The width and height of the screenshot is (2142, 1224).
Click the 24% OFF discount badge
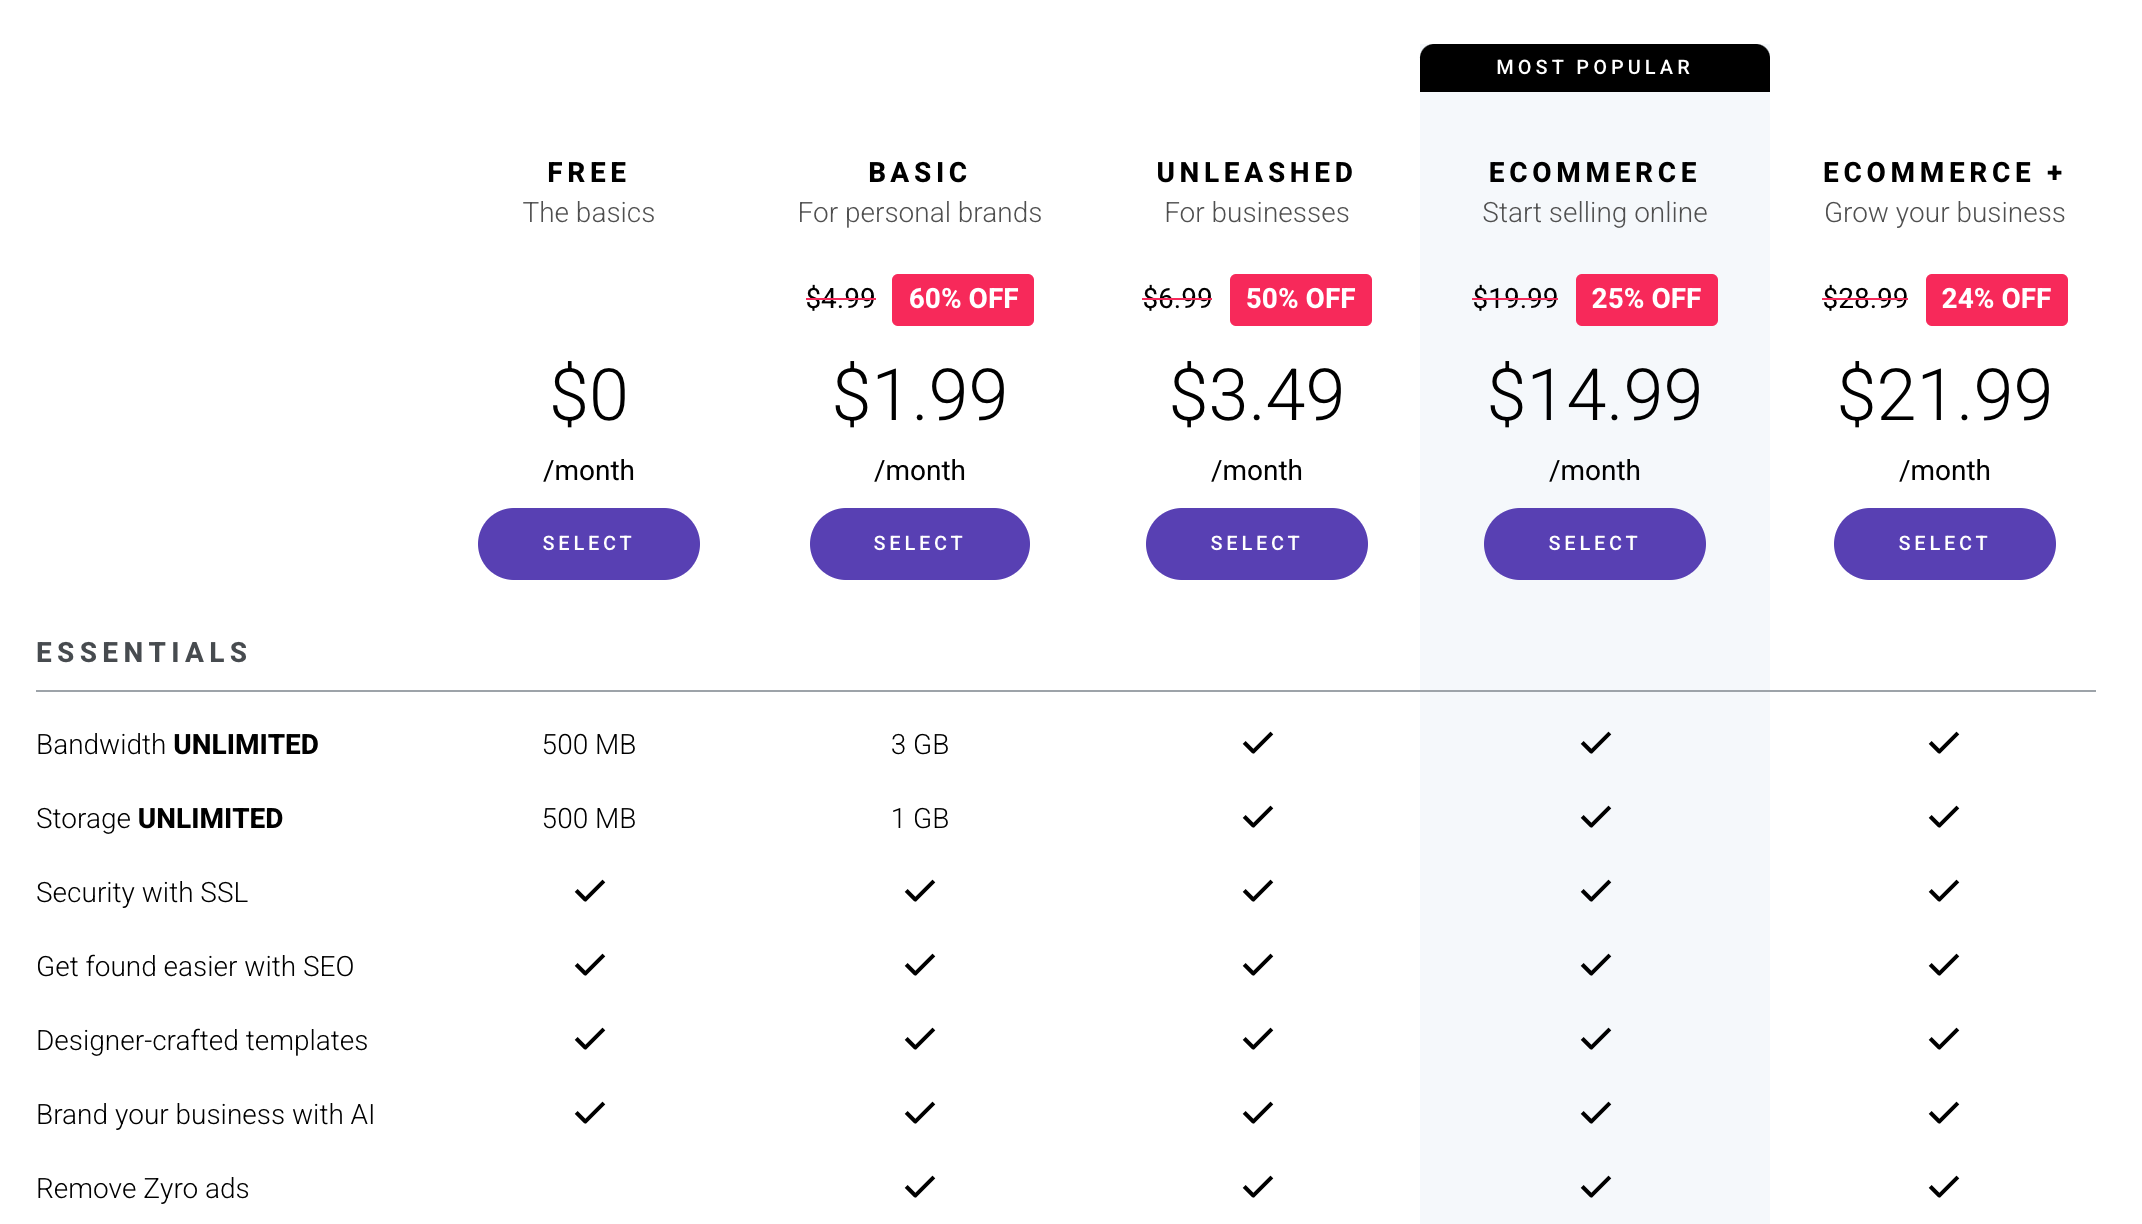(x=1996, y=299)
